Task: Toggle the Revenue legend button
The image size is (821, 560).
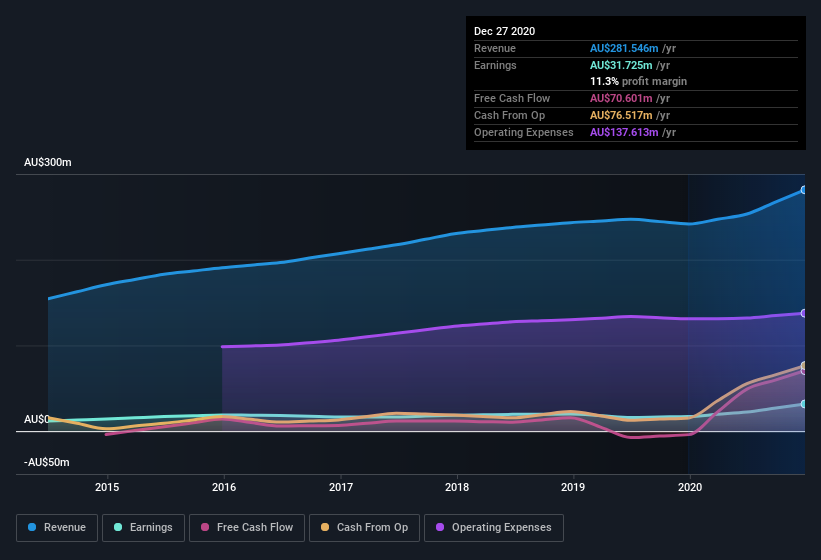Action: (56, 527)
